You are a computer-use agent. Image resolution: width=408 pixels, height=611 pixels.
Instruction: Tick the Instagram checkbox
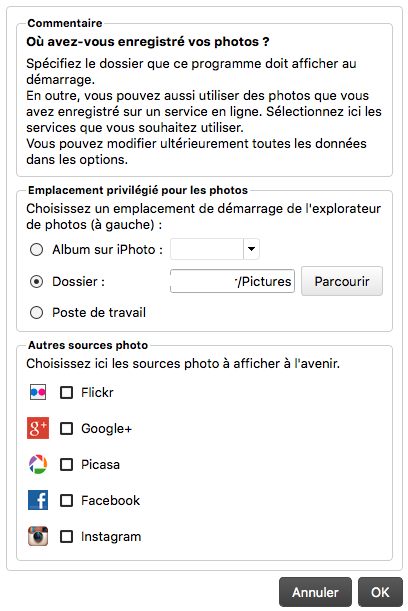pos(66,537)
